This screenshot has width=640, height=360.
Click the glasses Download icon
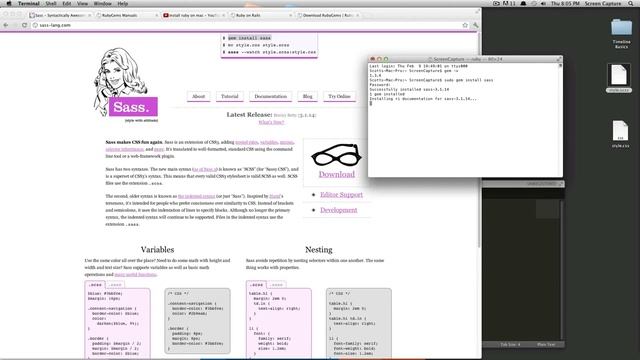(336, 155)
